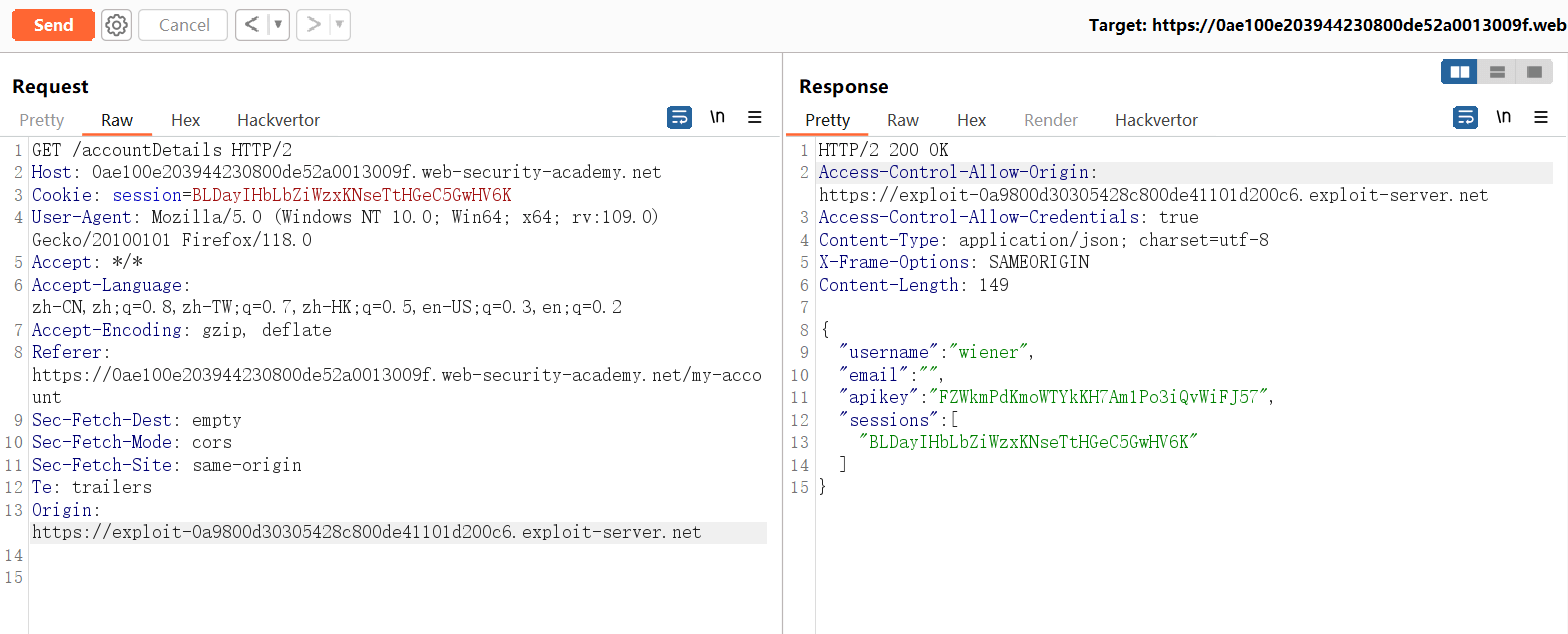1568x634 pixels.
Task: Click the orange Send button
Action: tap(53, 25)
